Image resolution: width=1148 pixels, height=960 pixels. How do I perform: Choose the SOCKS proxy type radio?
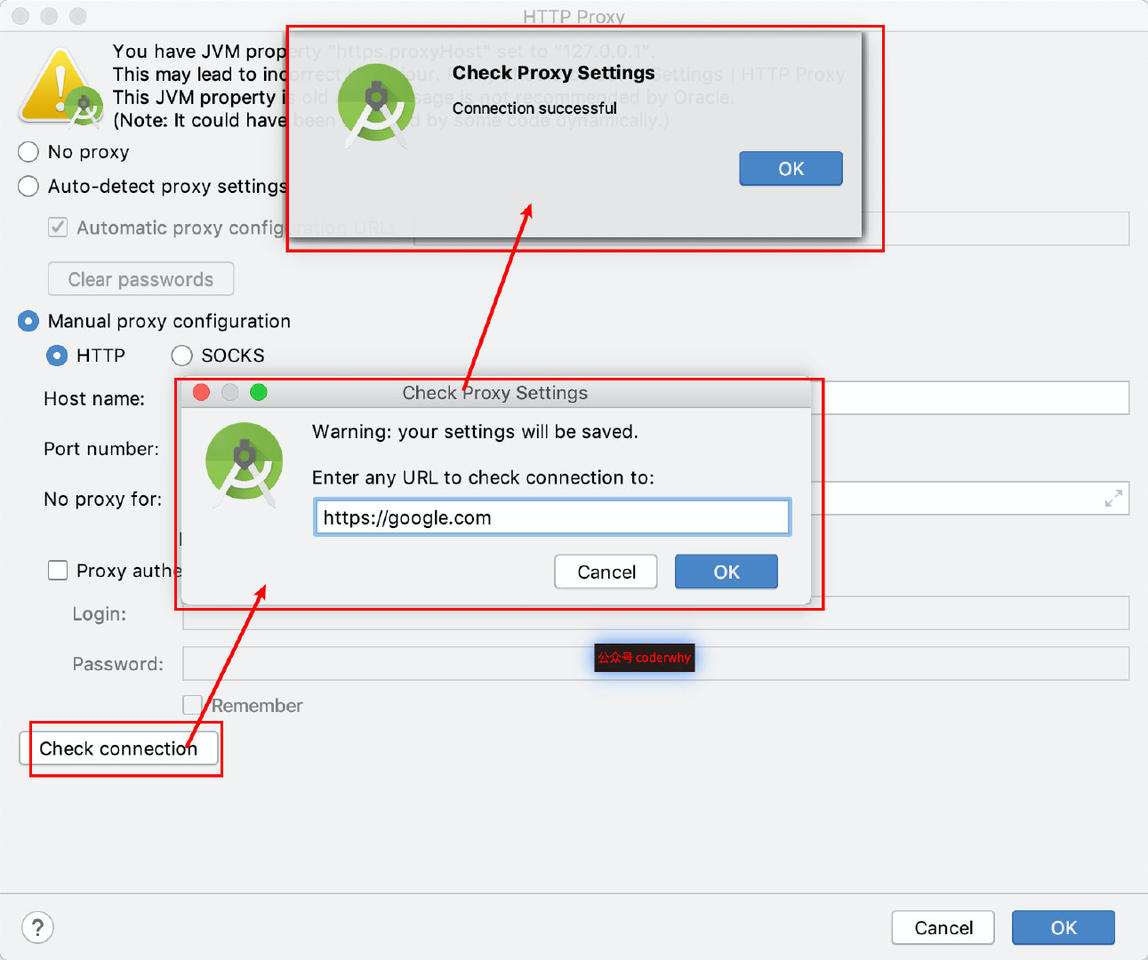pos(182,355)
